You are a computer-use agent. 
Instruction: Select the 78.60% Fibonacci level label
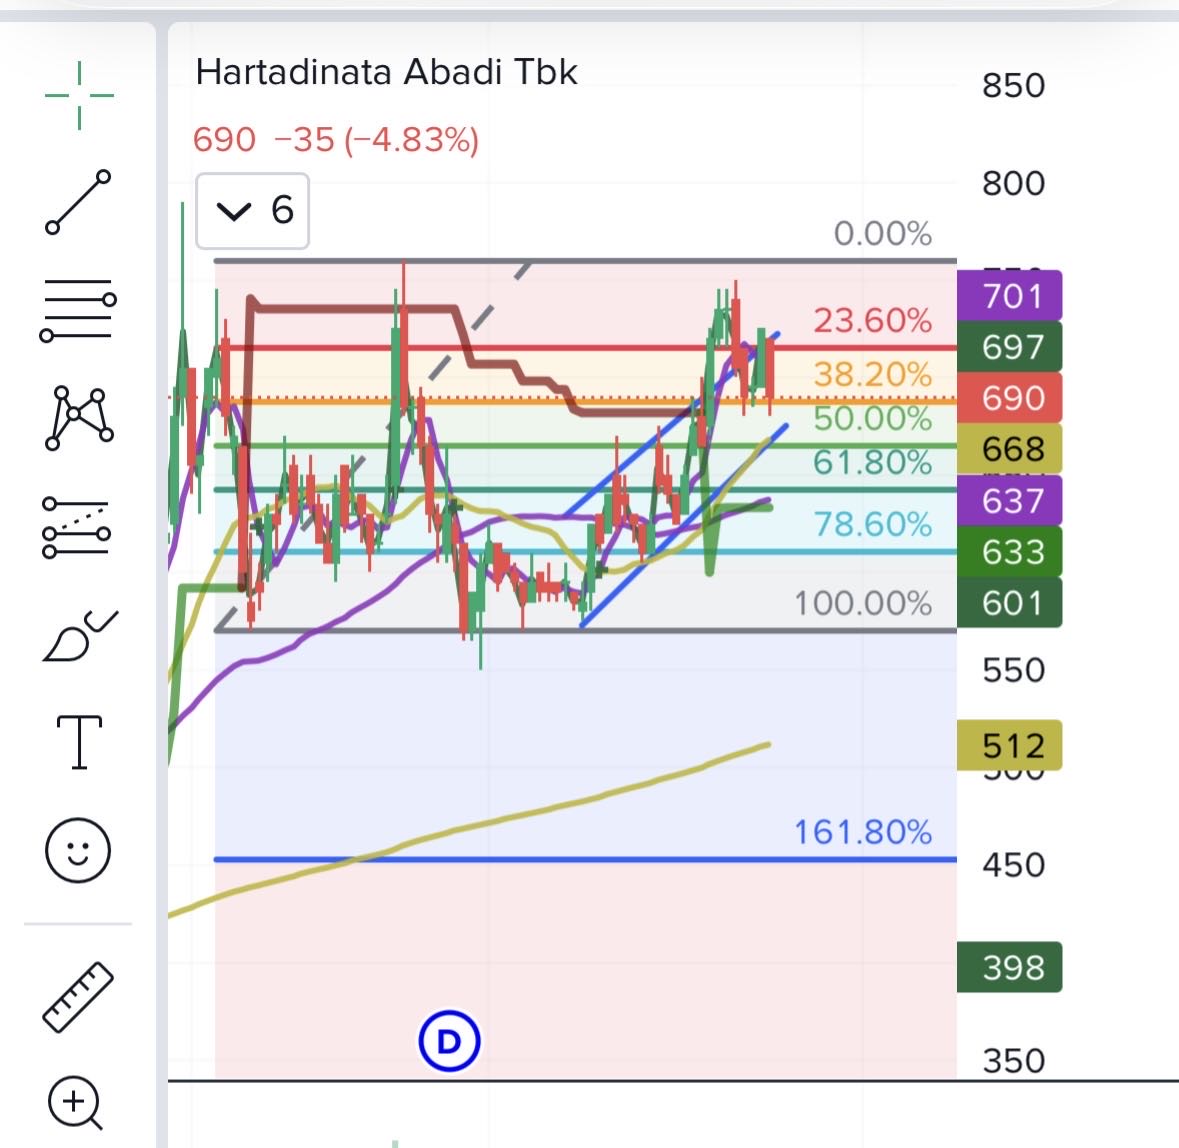(872, 523)
